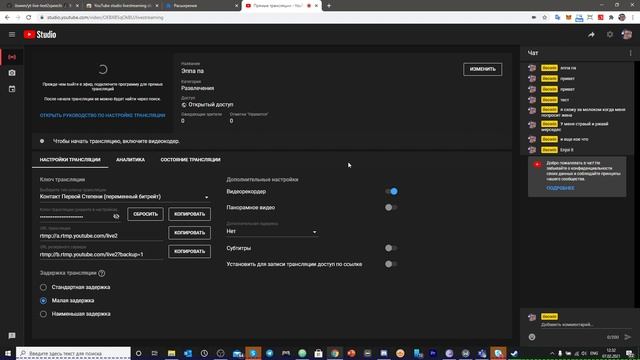Go back with the browser back arrow
This screenshot has width=640, height=360.
7,18
